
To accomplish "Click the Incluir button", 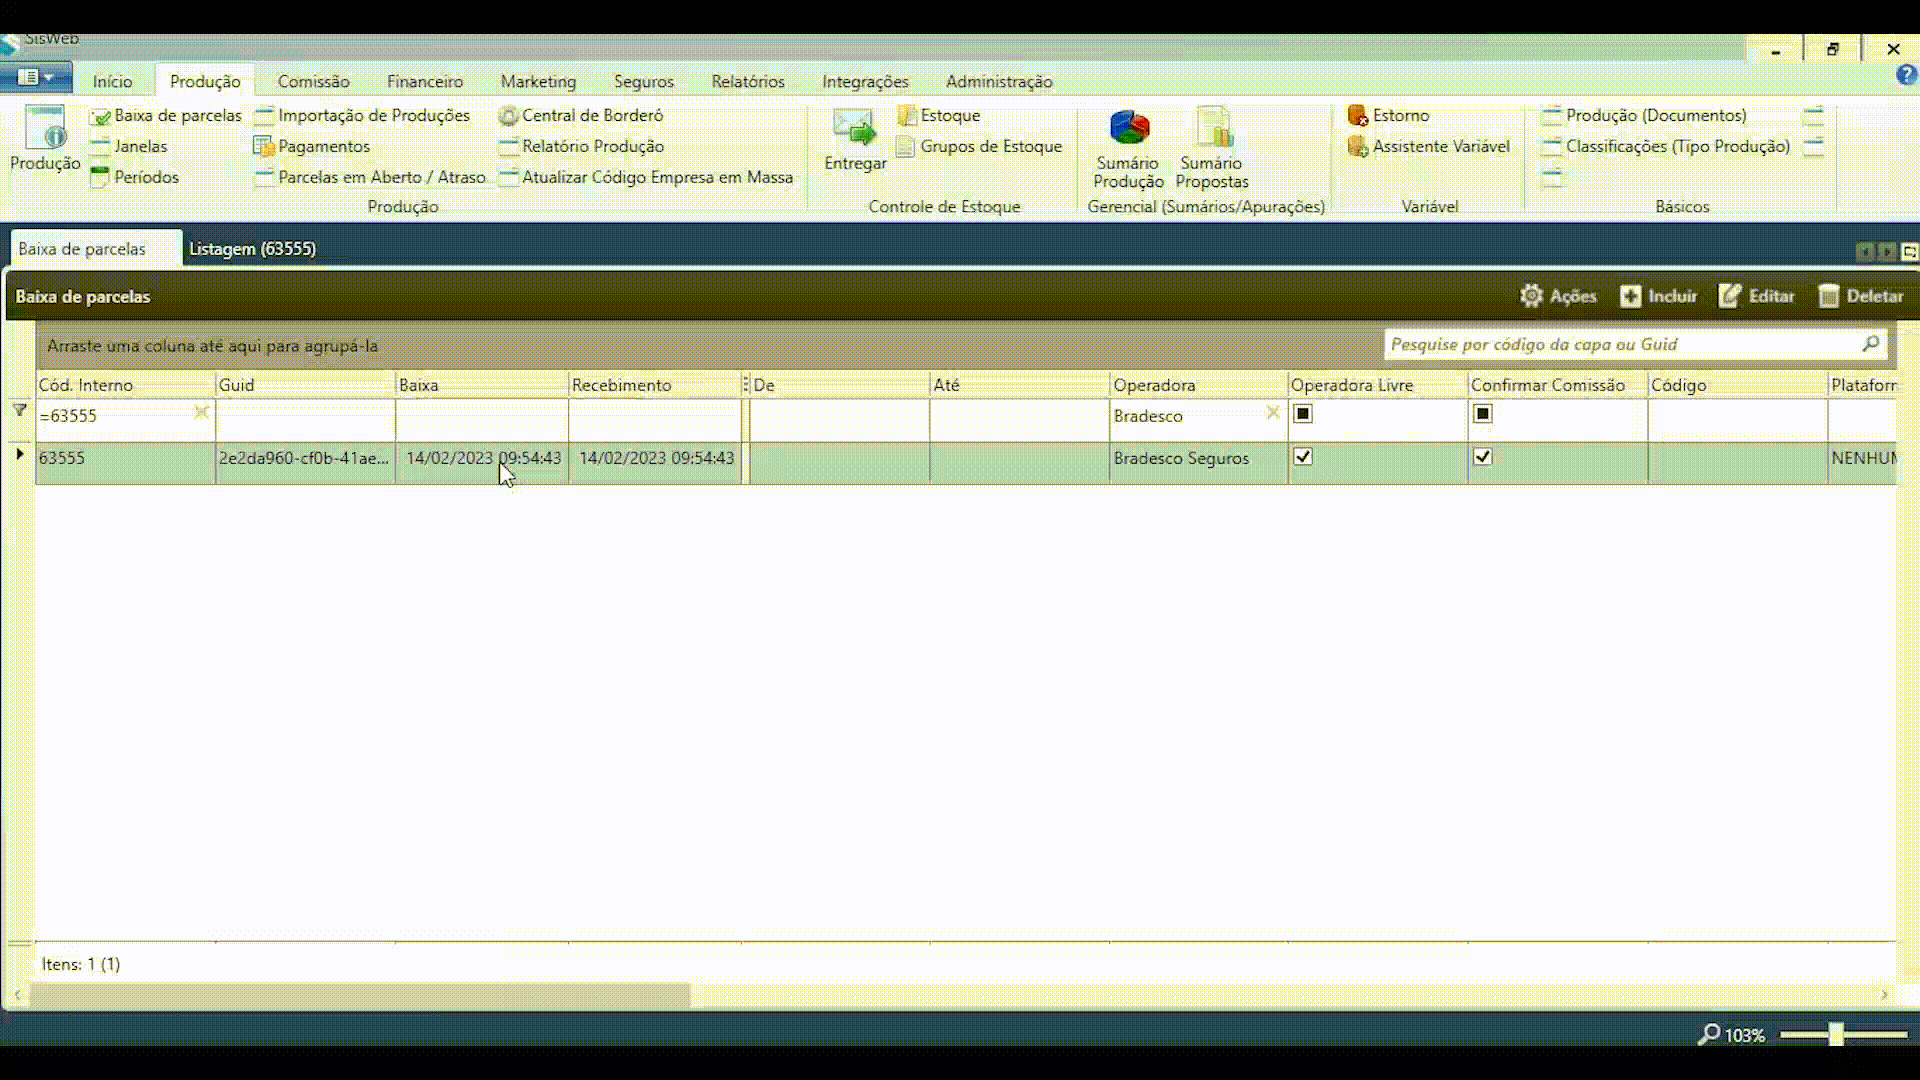I will coord(1659,296).
